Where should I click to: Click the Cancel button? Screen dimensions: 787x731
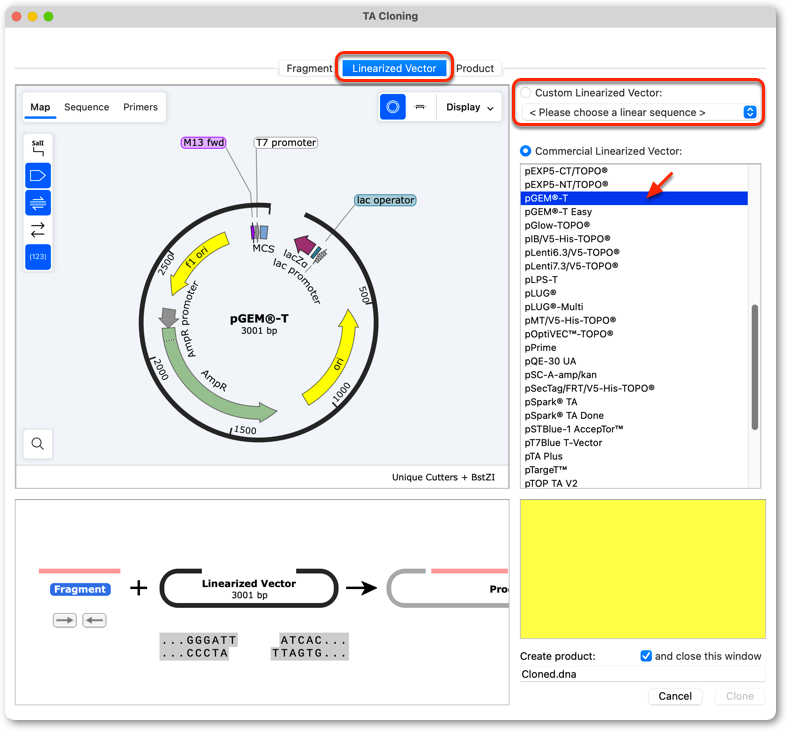pos(675,696)
